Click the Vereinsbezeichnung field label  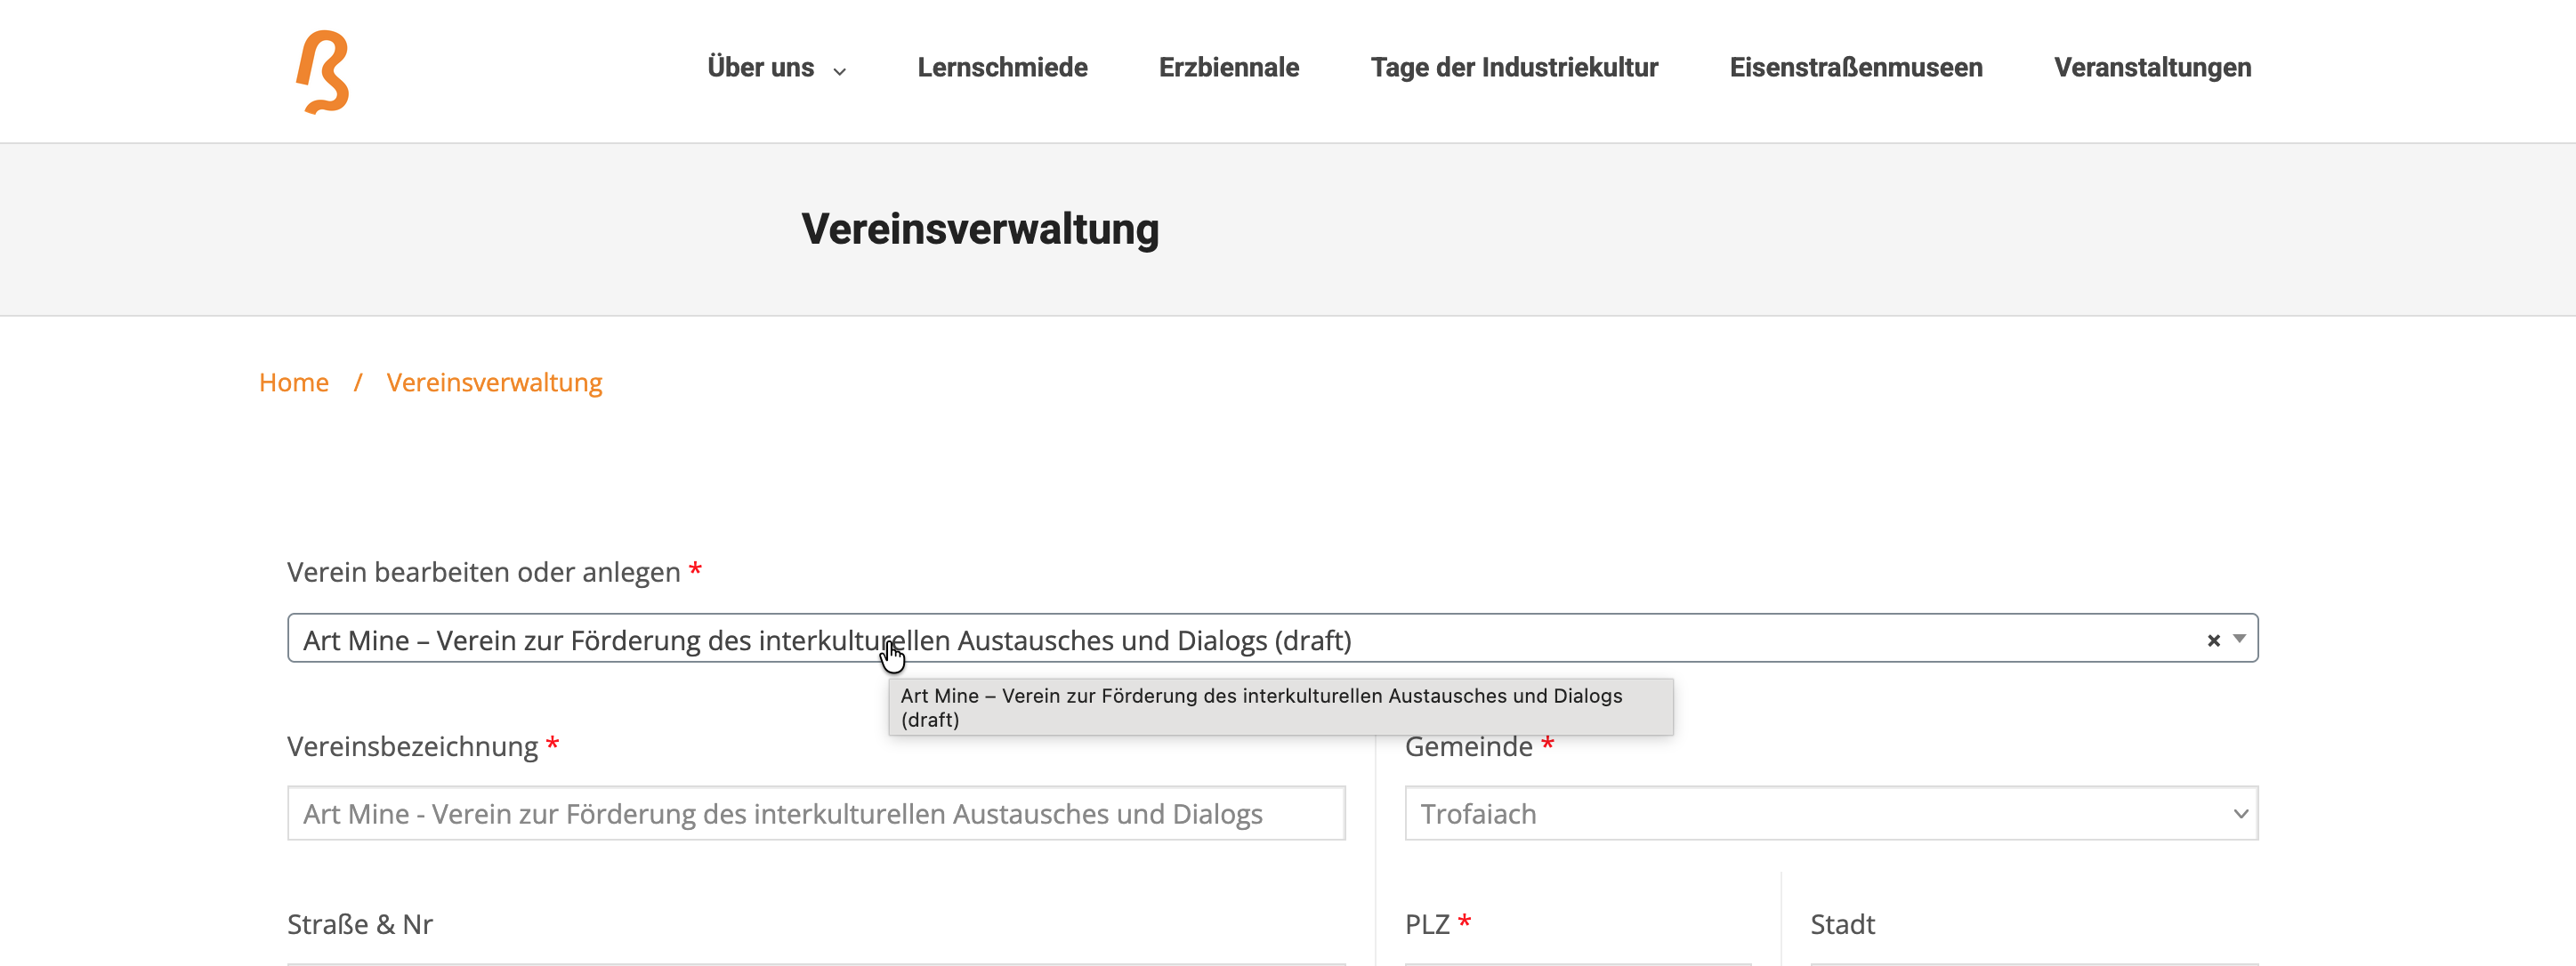(412, 747)
